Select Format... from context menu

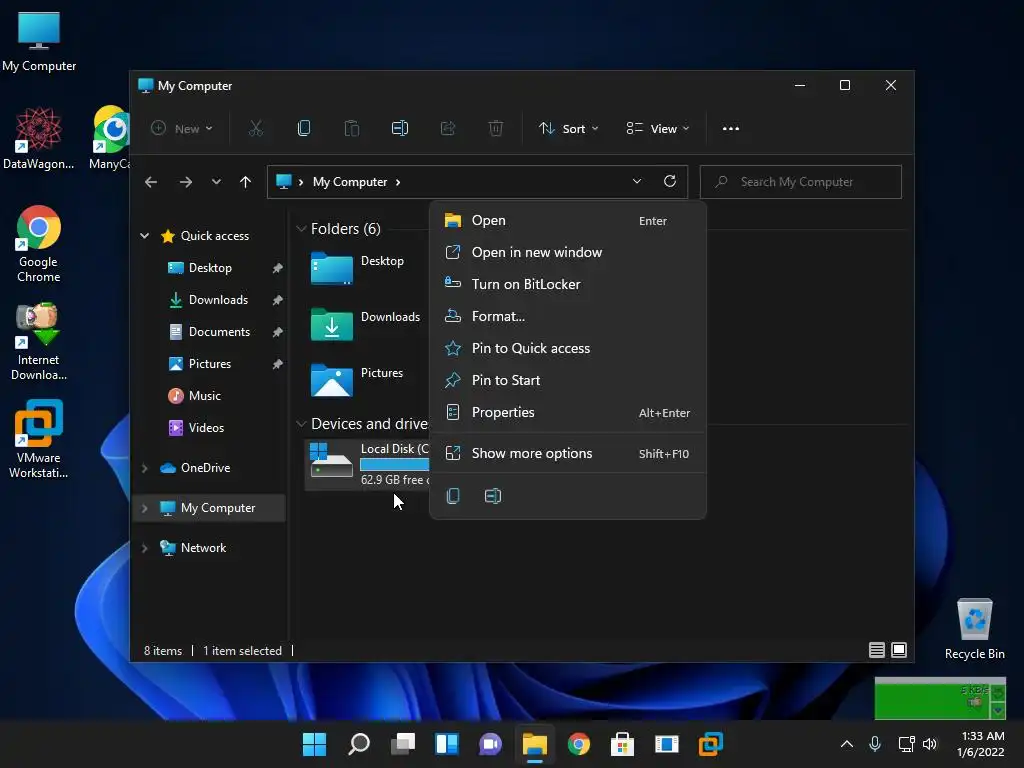point(568,317)
